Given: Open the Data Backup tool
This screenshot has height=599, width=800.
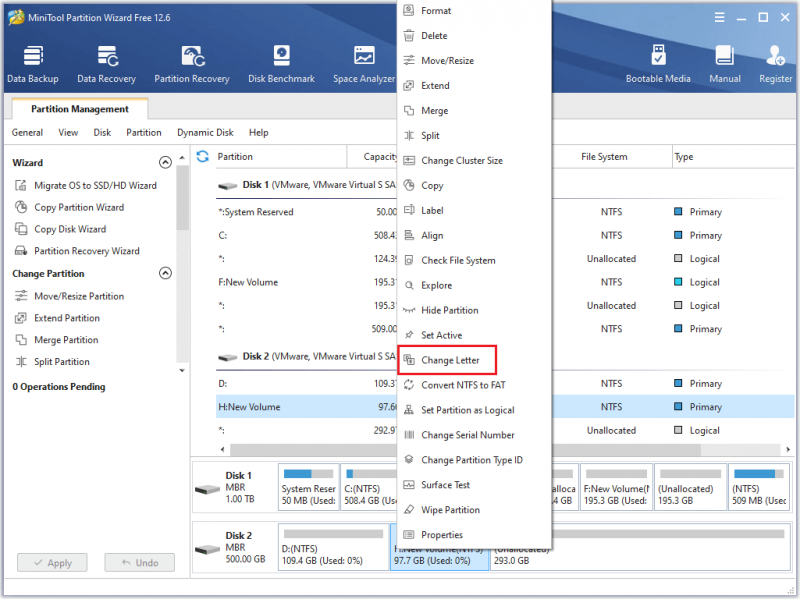Looking at the screenshot, I should tap(33, 65).
